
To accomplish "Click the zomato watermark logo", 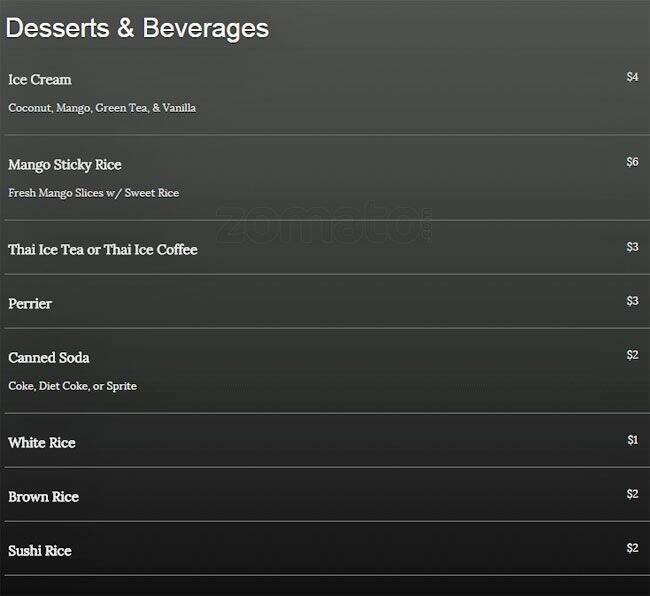I will (x=322, y=225).
